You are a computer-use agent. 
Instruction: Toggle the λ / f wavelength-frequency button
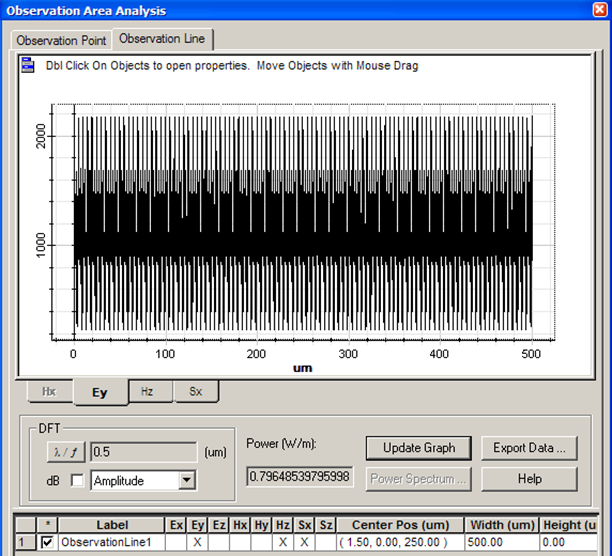click(66, 452)
